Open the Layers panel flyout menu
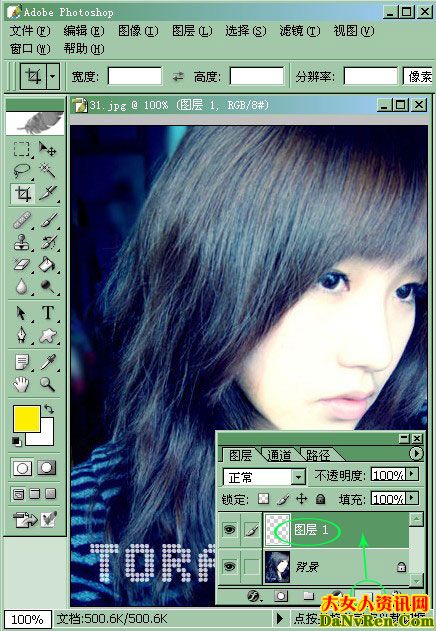This screenshot has height=631, width=436. pyautogui.click(x=416, y=454)
